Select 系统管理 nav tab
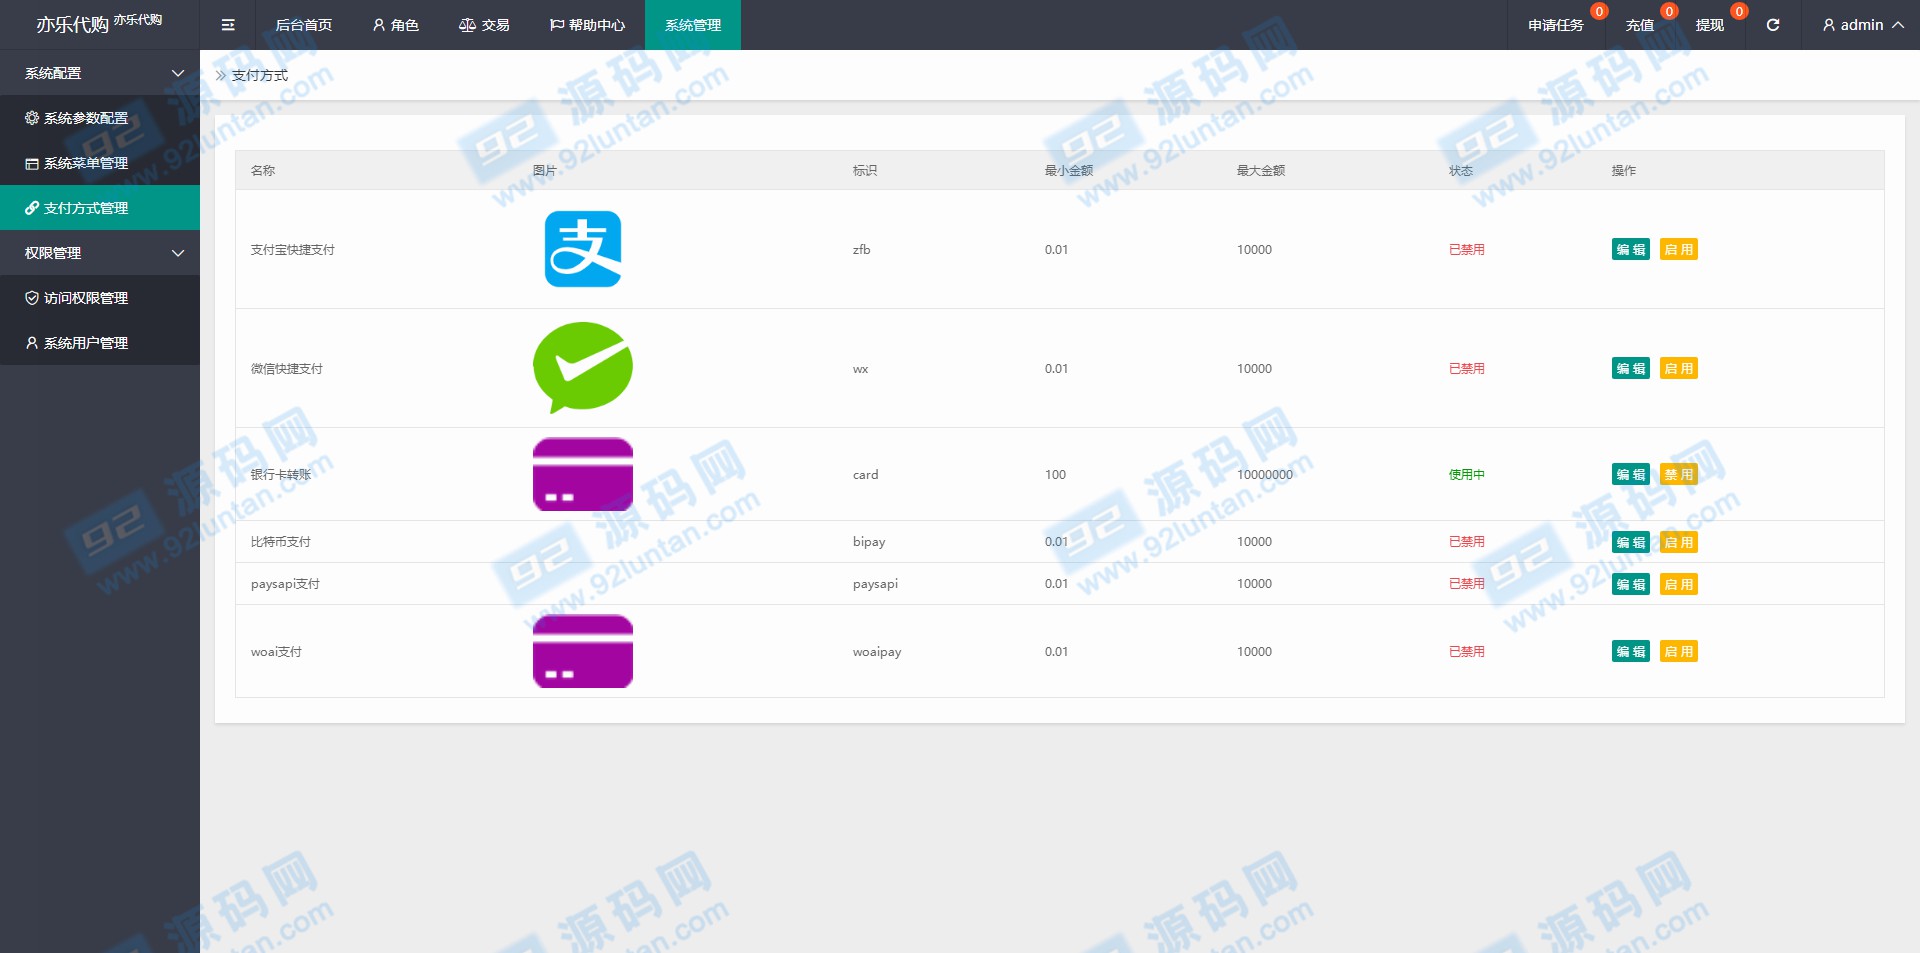Image resolution: width=1920 pixels, height=953 pixels. [693, 25]
